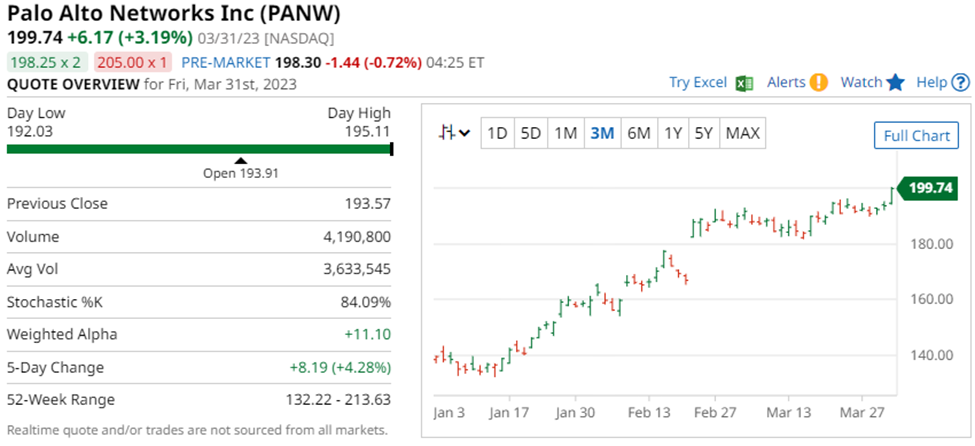Viewport: 975px width, 446px height.
Task: Click the Try Excel link
Action: (x=698, y=83)
